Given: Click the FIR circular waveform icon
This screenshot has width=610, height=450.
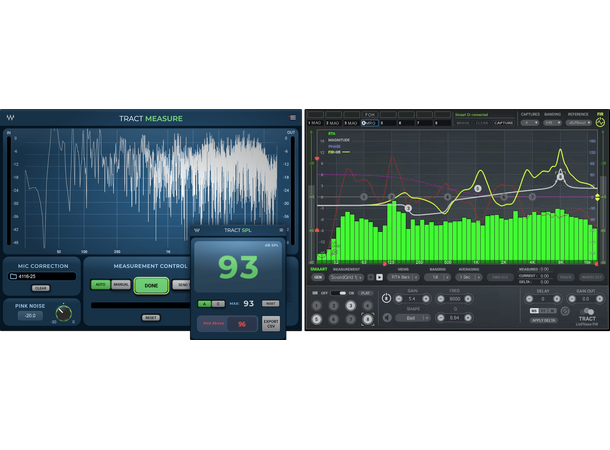Looking at the screenshot, I should point(600,122).
